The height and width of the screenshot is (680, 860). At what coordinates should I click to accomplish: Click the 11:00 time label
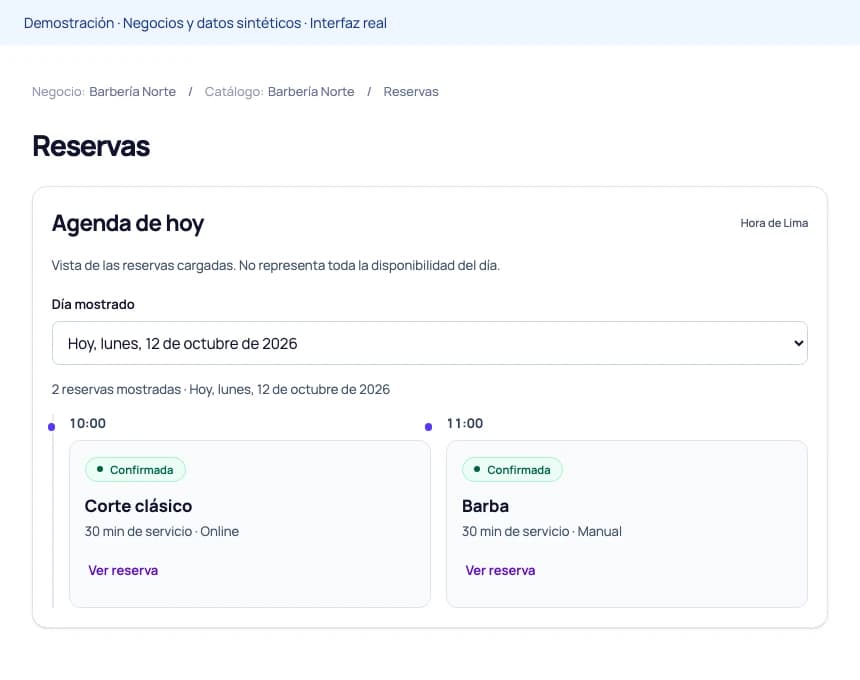point(465,423)
